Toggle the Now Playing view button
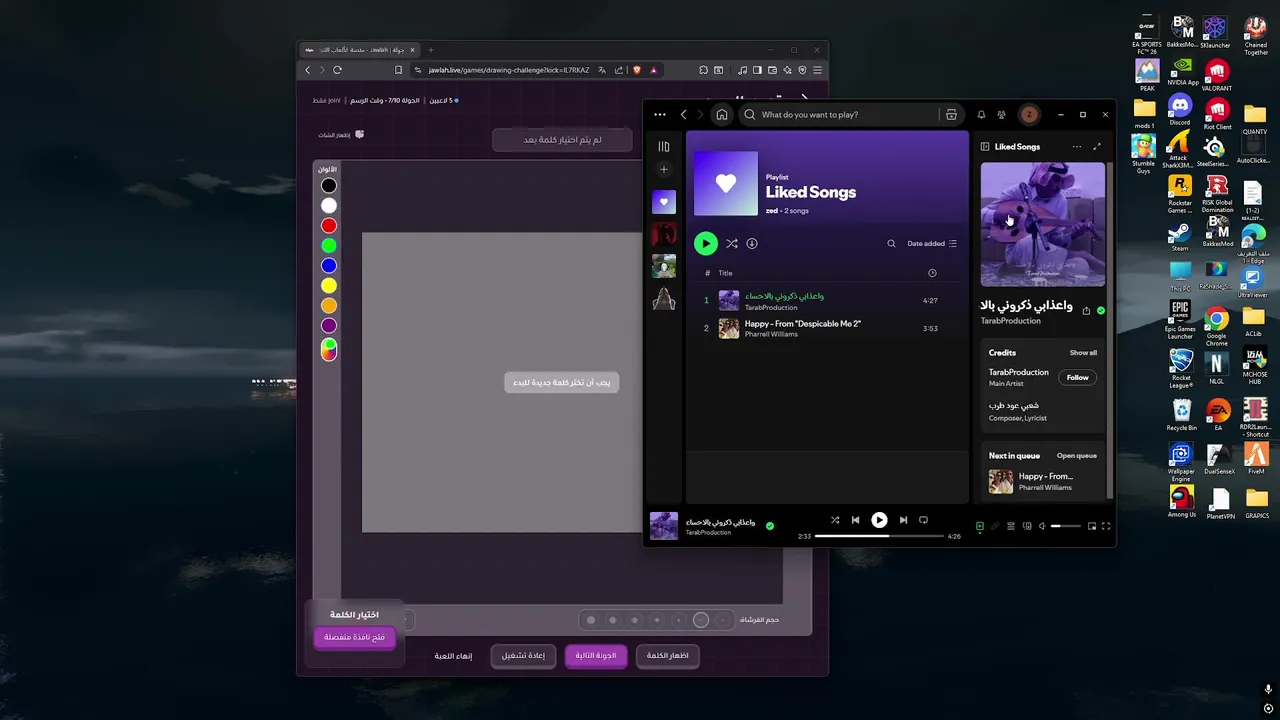The height and width of the screenshot is (720, 1280). (980, 526)
